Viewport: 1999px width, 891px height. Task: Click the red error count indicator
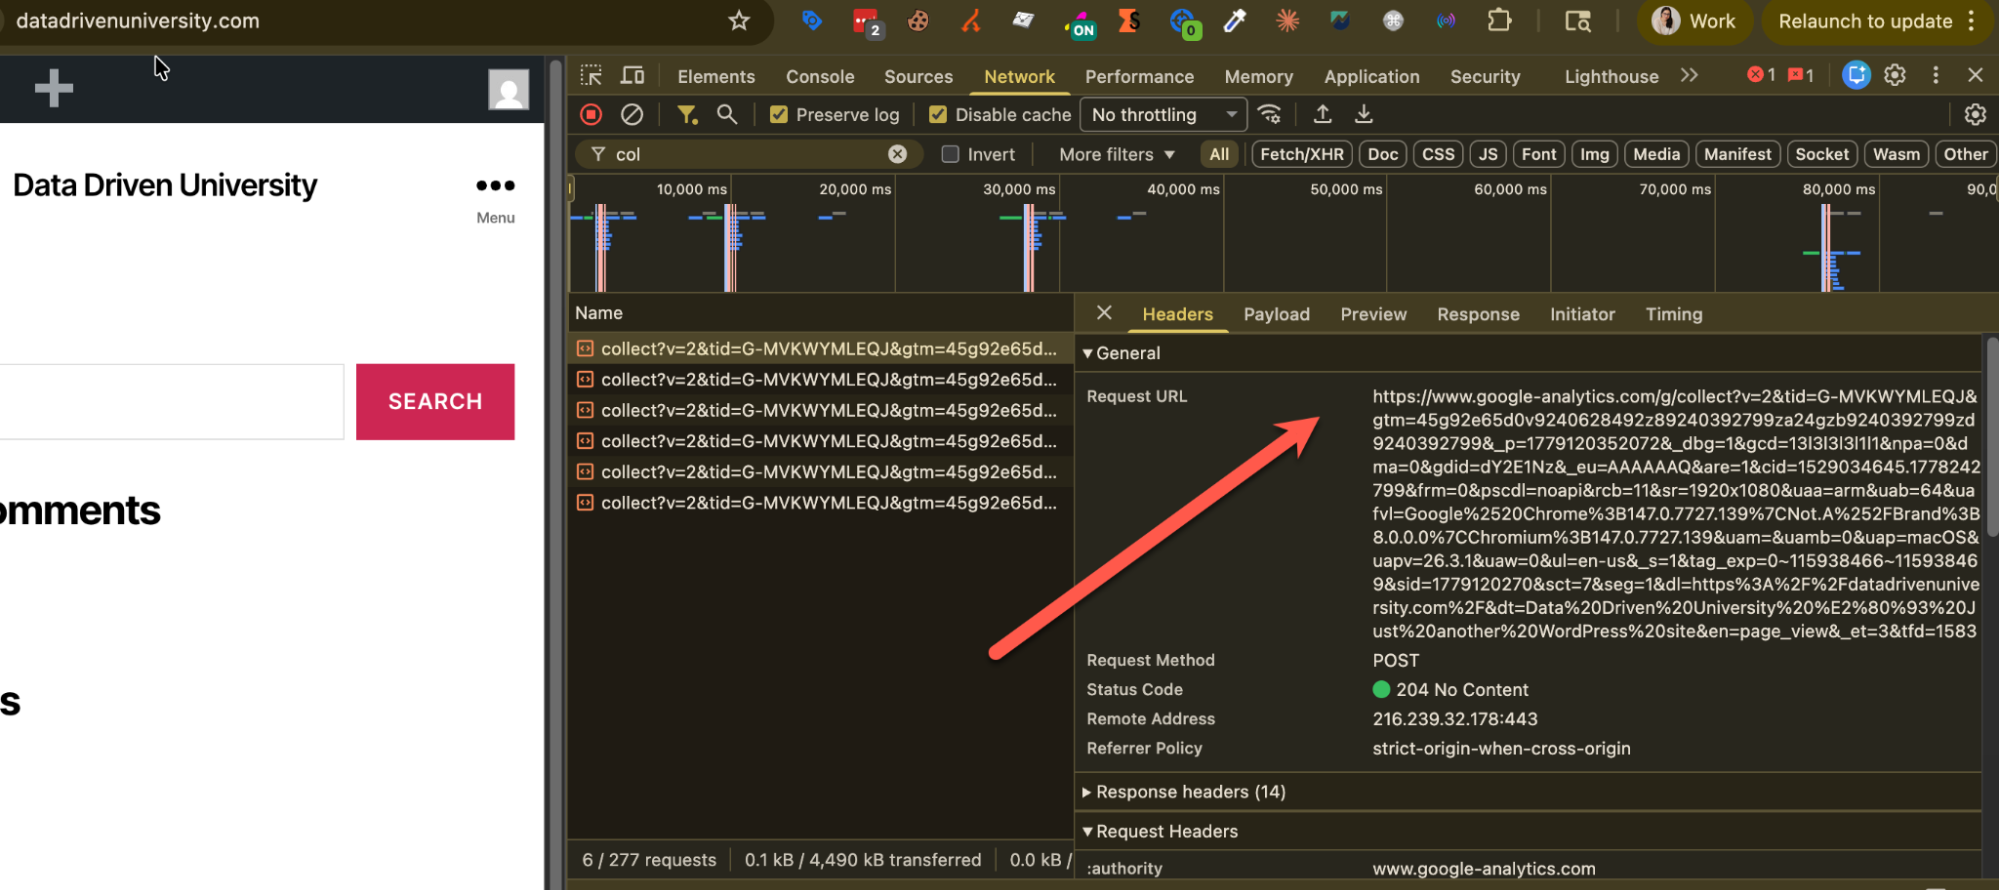1761,75
